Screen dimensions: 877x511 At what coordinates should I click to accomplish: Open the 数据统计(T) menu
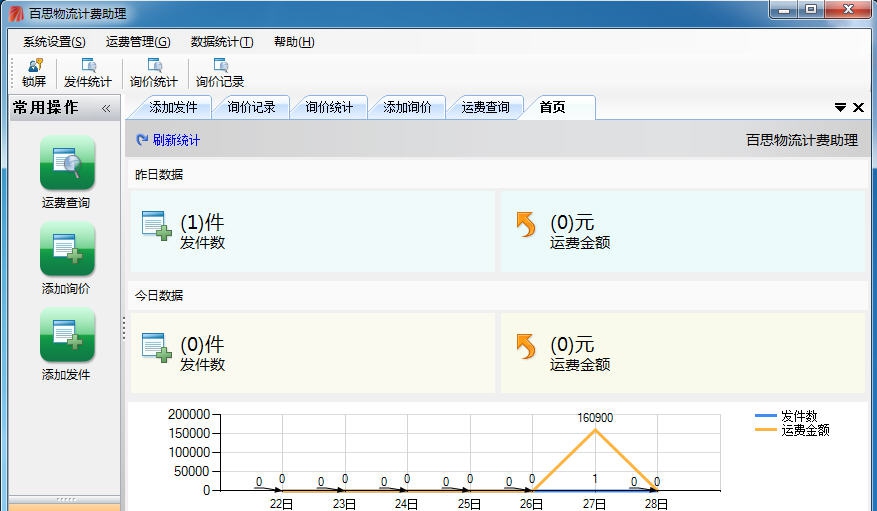(x=222, y=42)
